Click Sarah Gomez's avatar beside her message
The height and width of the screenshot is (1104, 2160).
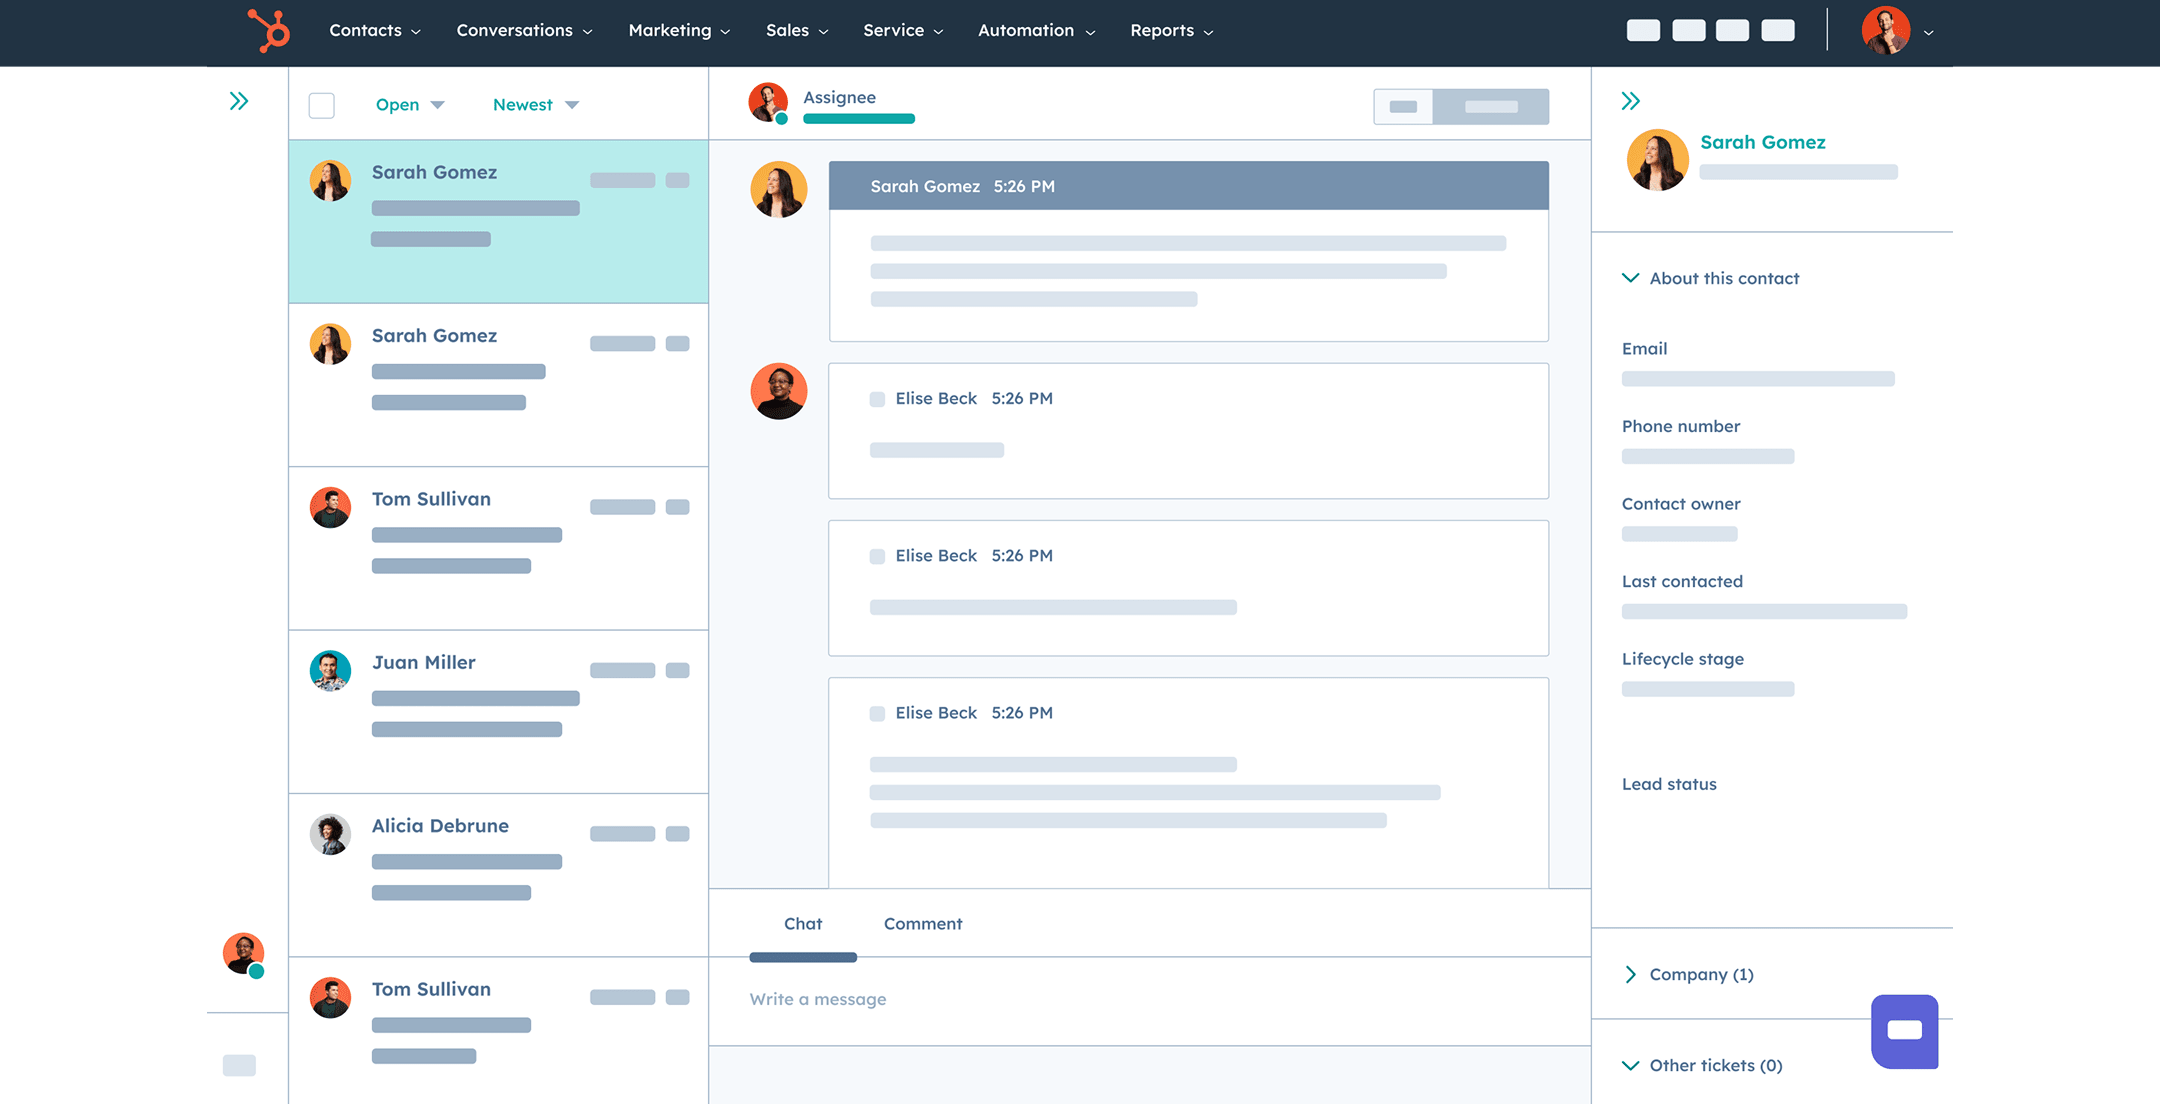(778, 190)
